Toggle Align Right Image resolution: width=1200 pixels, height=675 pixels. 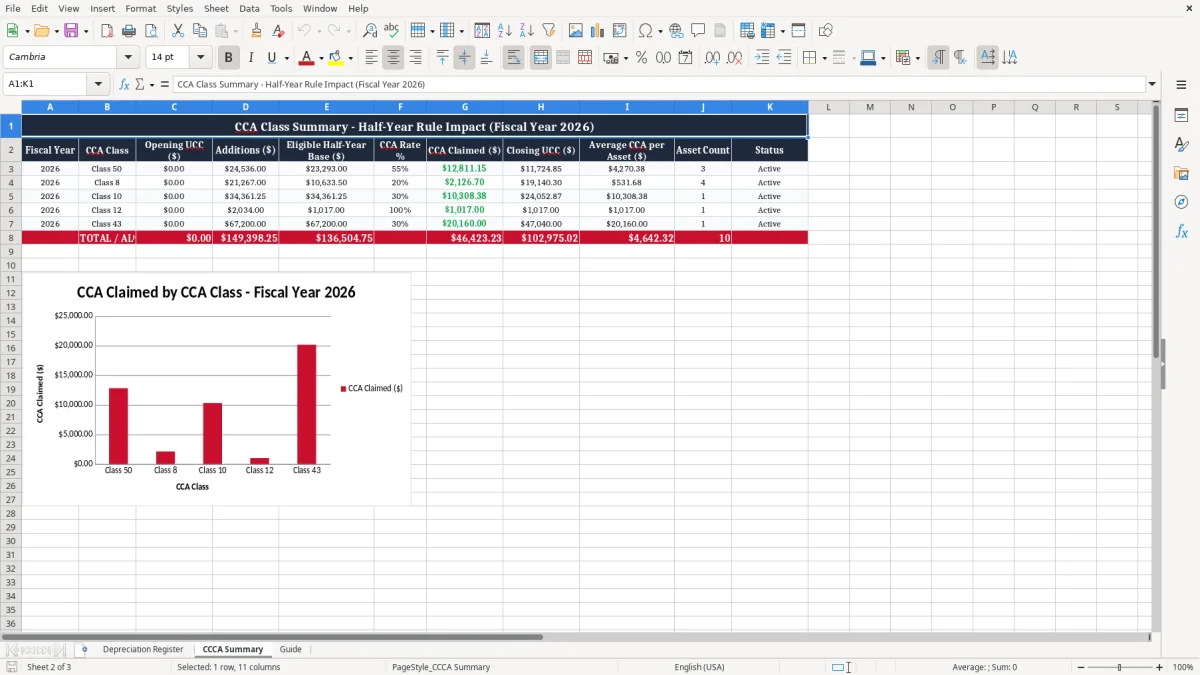[416, 58]
